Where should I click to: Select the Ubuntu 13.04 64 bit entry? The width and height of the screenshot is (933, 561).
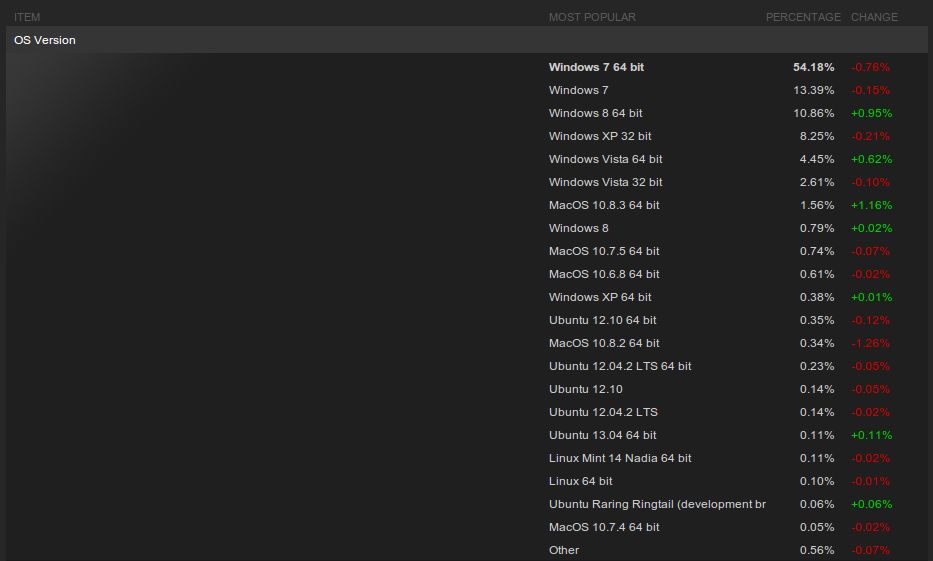click(x=602, y=435)
